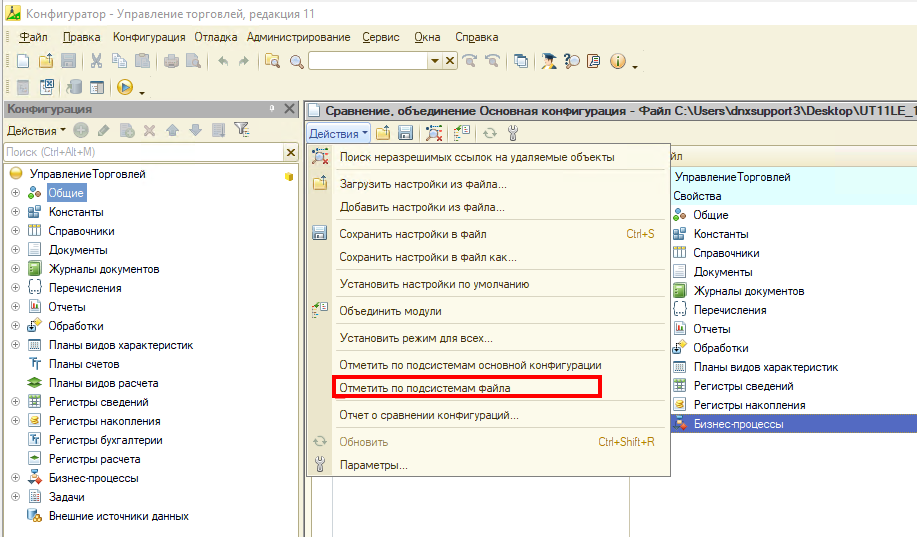The image size is (917, 537).
Task: Click the Start Debugging play icon
Action: pos(125,88)
